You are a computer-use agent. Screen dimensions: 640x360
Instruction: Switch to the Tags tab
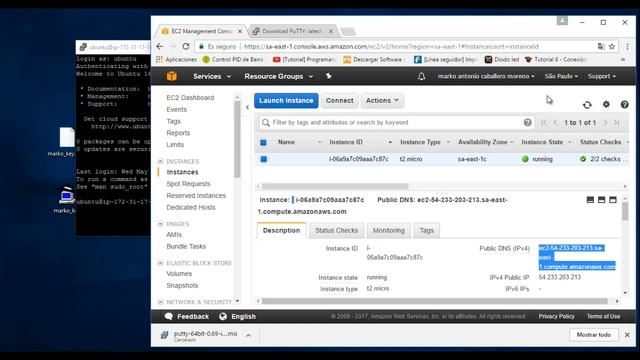(427, 231)
